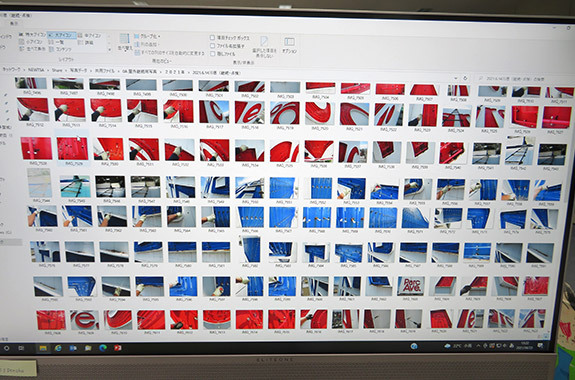Screen dimensions: 575x380
Task: Expand the layout gallery's more arrow
Action: point(109,50)
